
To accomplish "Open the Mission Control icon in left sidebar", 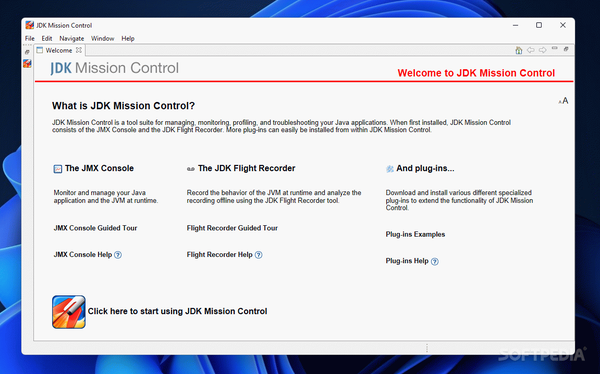I will pyautogui.click(x=27, y=63).
